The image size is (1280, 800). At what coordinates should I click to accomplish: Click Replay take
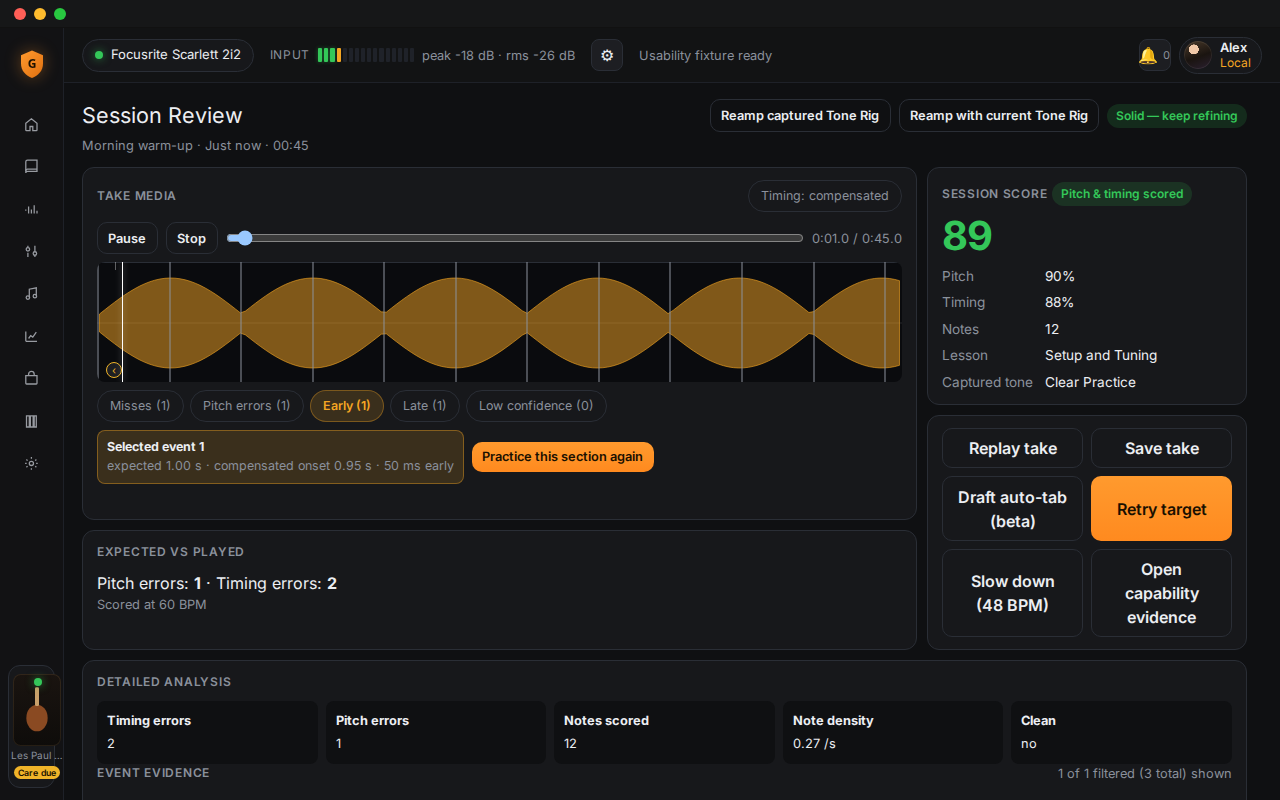pos(1012,448)
